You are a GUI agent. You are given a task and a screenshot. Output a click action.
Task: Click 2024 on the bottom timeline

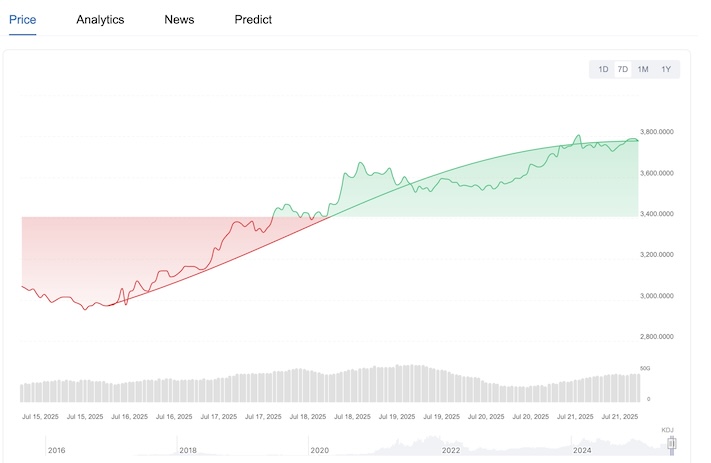(584, 451)
